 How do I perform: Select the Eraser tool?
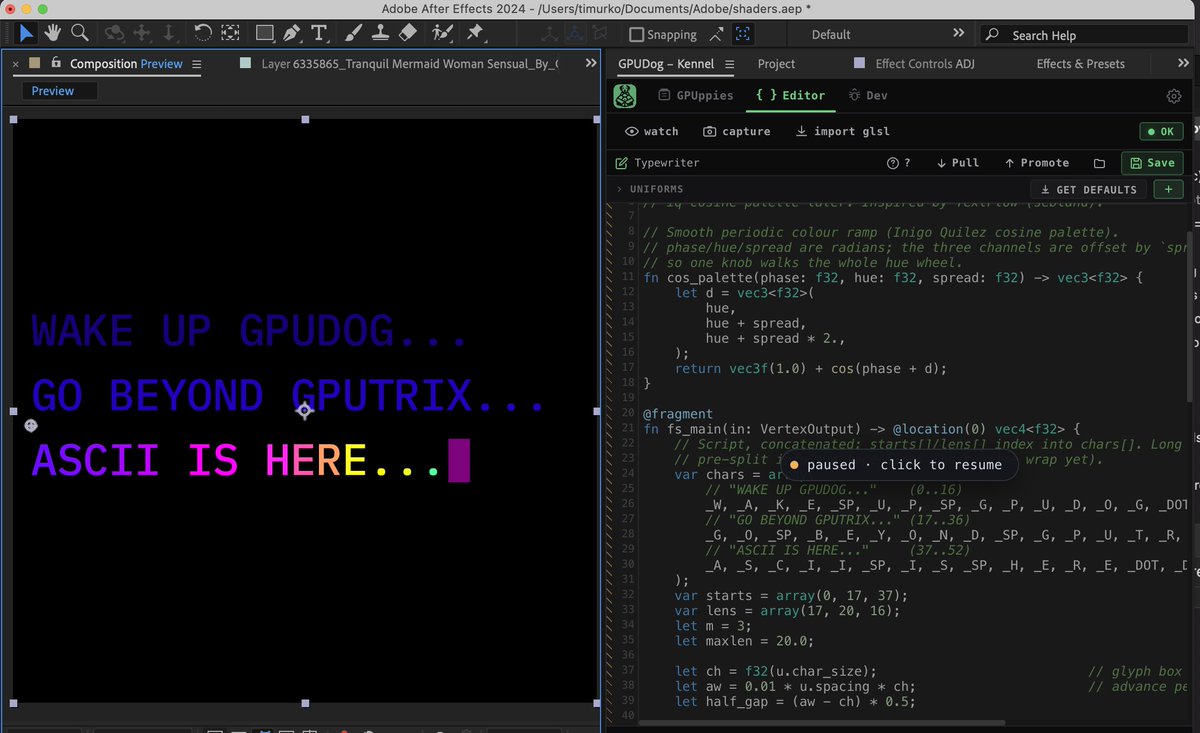pos(407,33)
